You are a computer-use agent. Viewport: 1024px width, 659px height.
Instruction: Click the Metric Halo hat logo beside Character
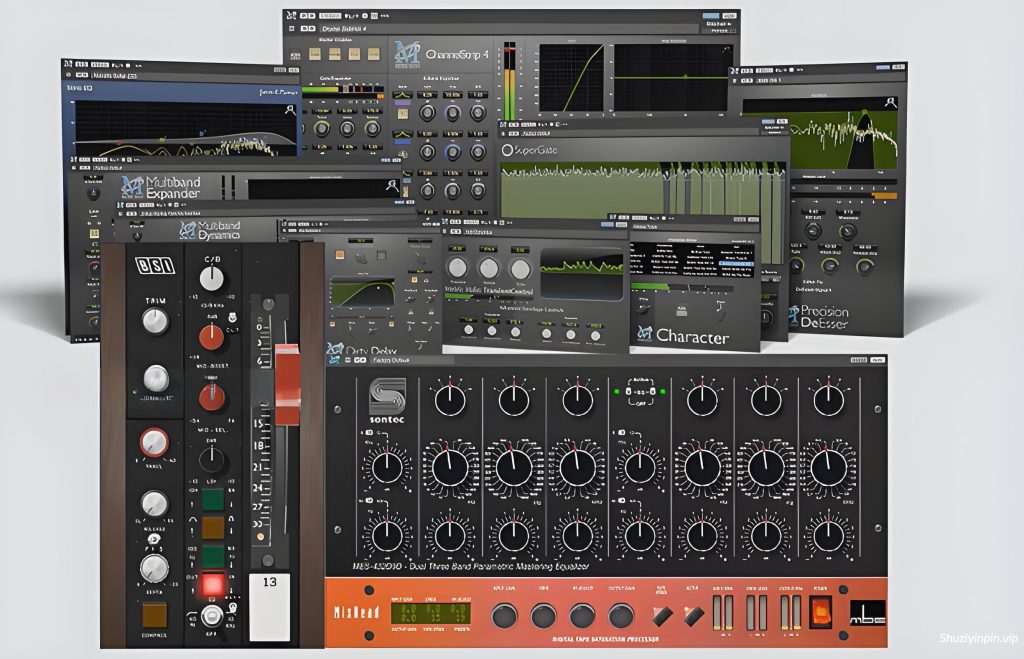(x=646, y=332)
